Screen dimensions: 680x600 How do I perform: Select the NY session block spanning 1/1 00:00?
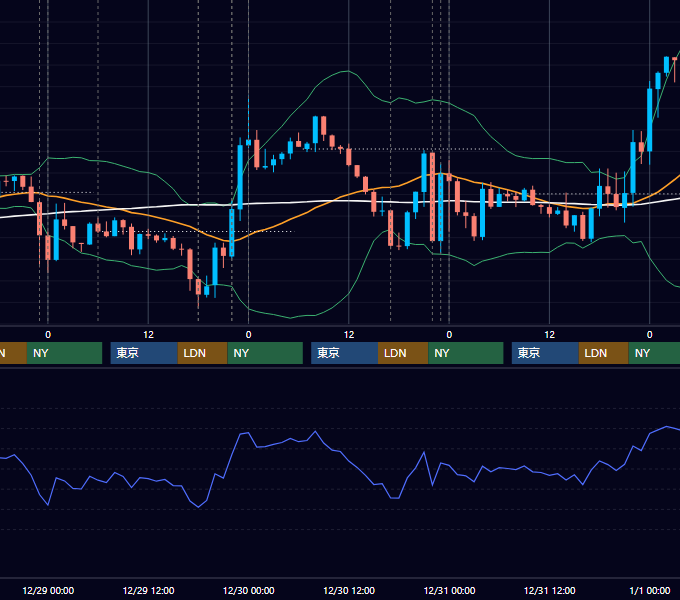point(654,353)
